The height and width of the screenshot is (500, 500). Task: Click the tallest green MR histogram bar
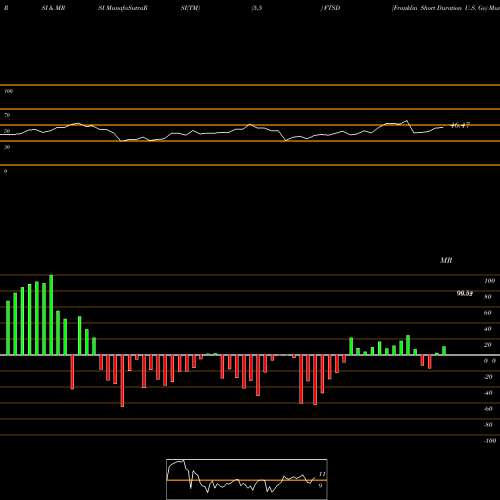51,315
